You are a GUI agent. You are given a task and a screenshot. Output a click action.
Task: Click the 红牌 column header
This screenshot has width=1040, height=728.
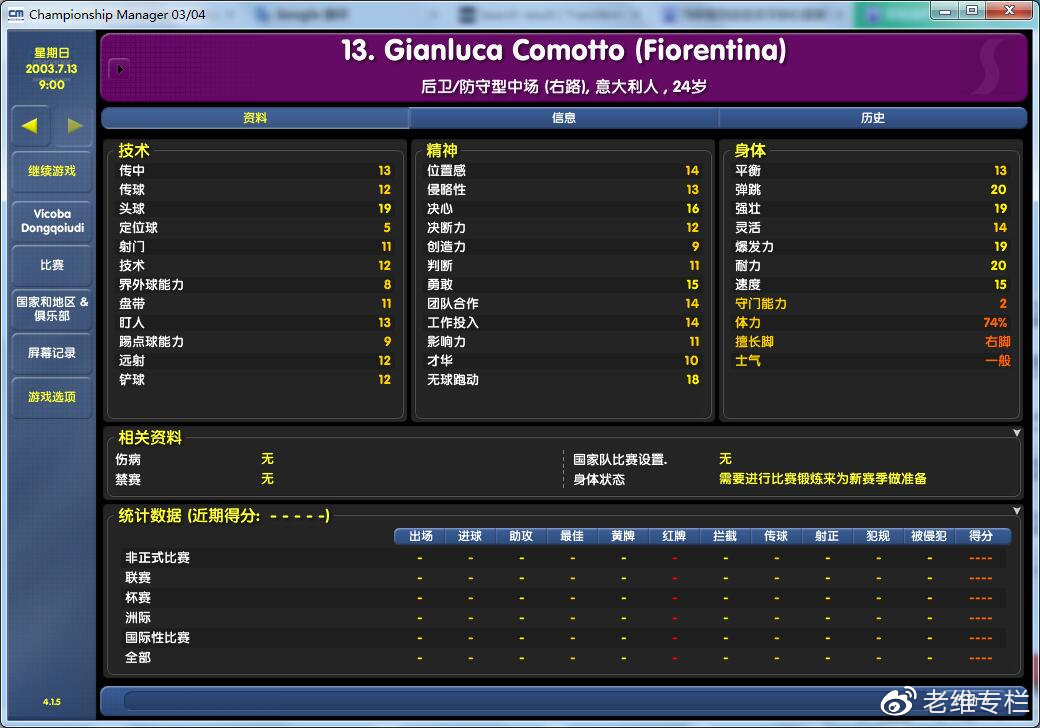coord(675,536)
